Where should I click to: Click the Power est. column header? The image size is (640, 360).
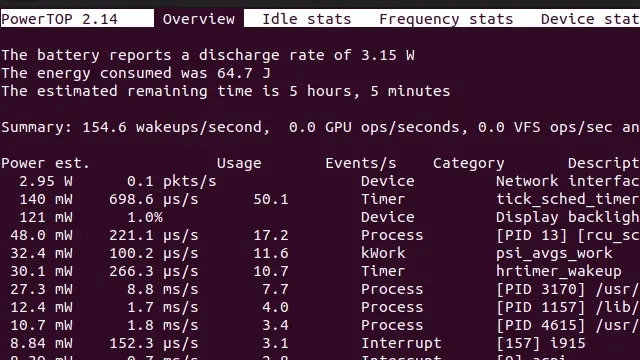pyautogui.click(x=45, y=163)
